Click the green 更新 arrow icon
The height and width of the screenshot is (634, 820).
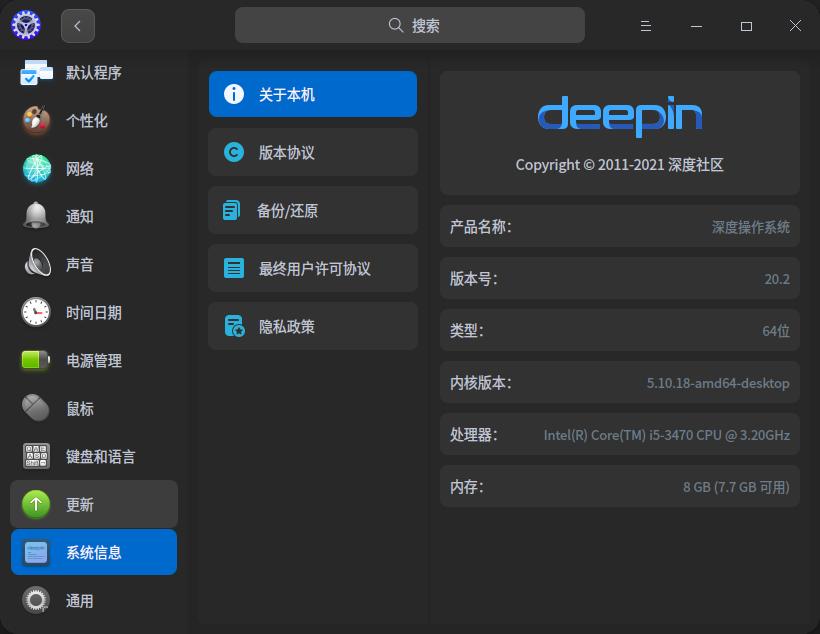[36, 504]
